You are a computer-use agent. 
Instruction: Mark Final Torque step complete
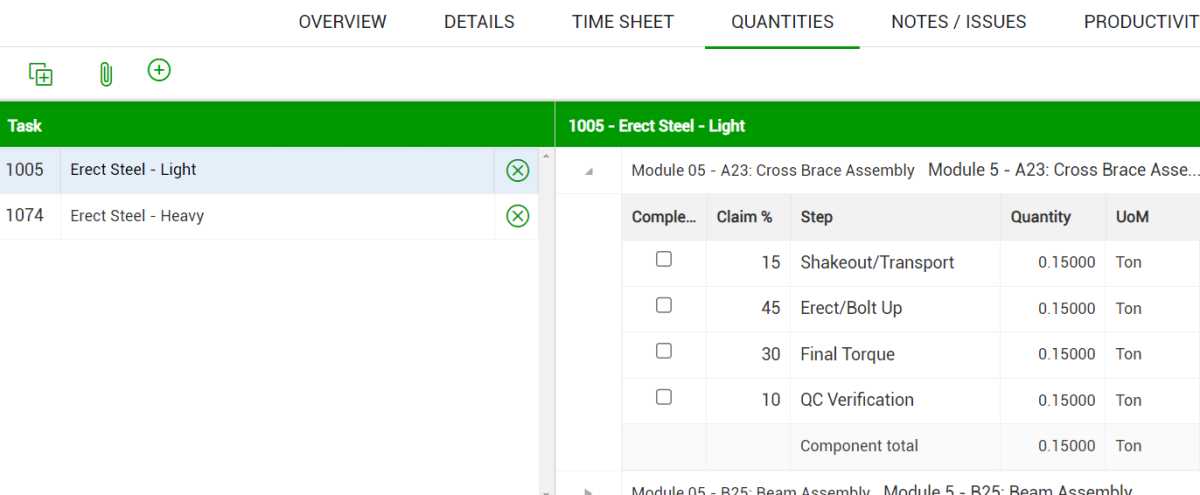pyautogui.click(x=664, y=352)
